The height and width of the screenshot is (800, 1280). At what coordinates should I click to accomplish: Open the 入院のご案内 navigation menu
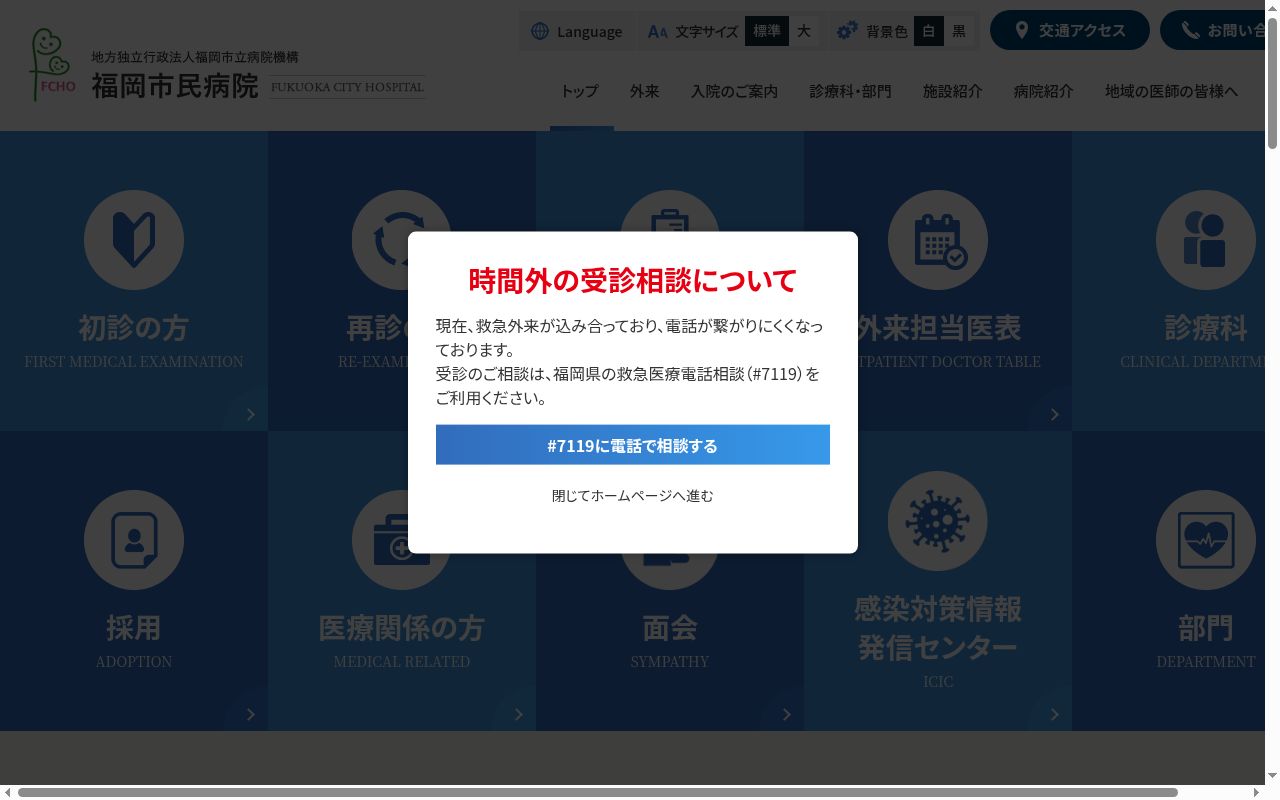click(x=734, y=91)
